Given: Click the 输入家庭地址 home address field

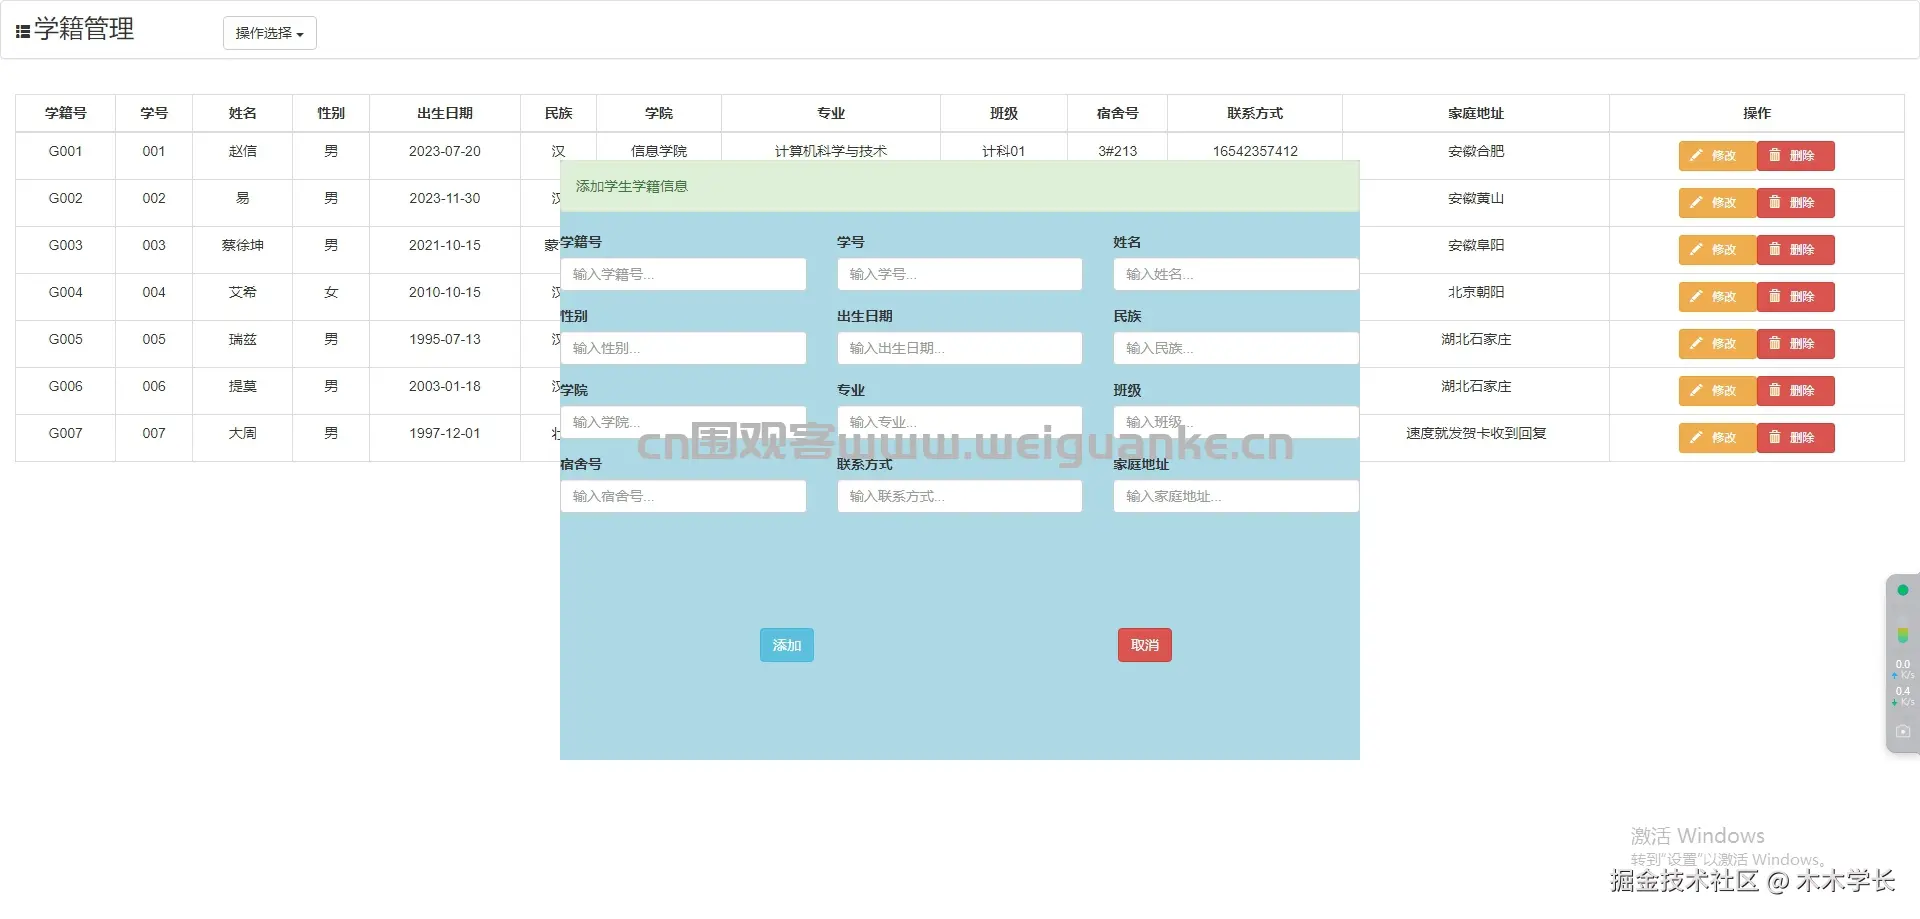Looking at the screenshot, I should tap(1236, 496).
